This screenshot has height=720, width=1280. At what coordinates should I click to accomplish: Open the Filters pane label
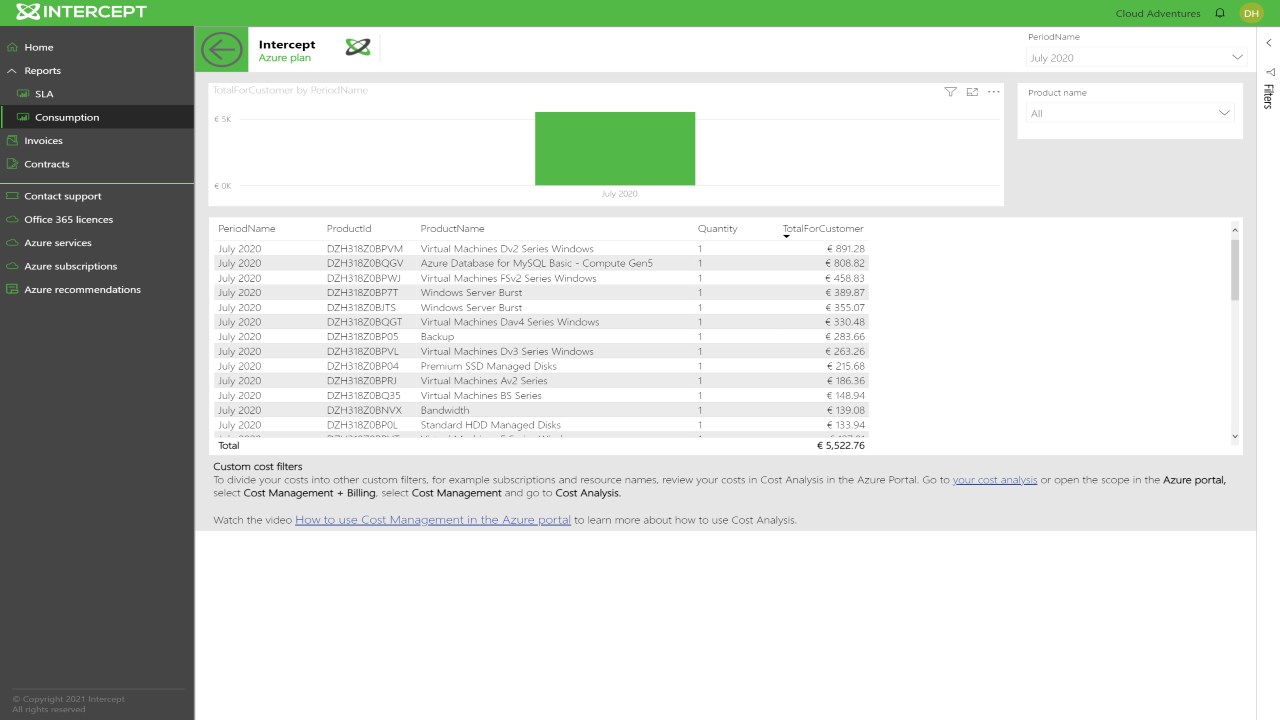click(1268, 96)
